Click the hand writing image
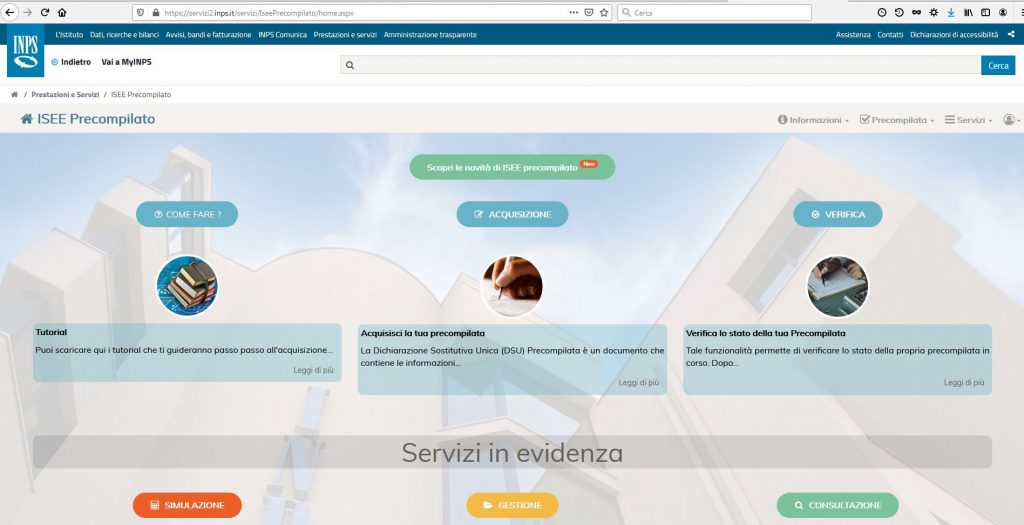The width and height of the screenshot is (1024, 525). (x=512, y=286)
